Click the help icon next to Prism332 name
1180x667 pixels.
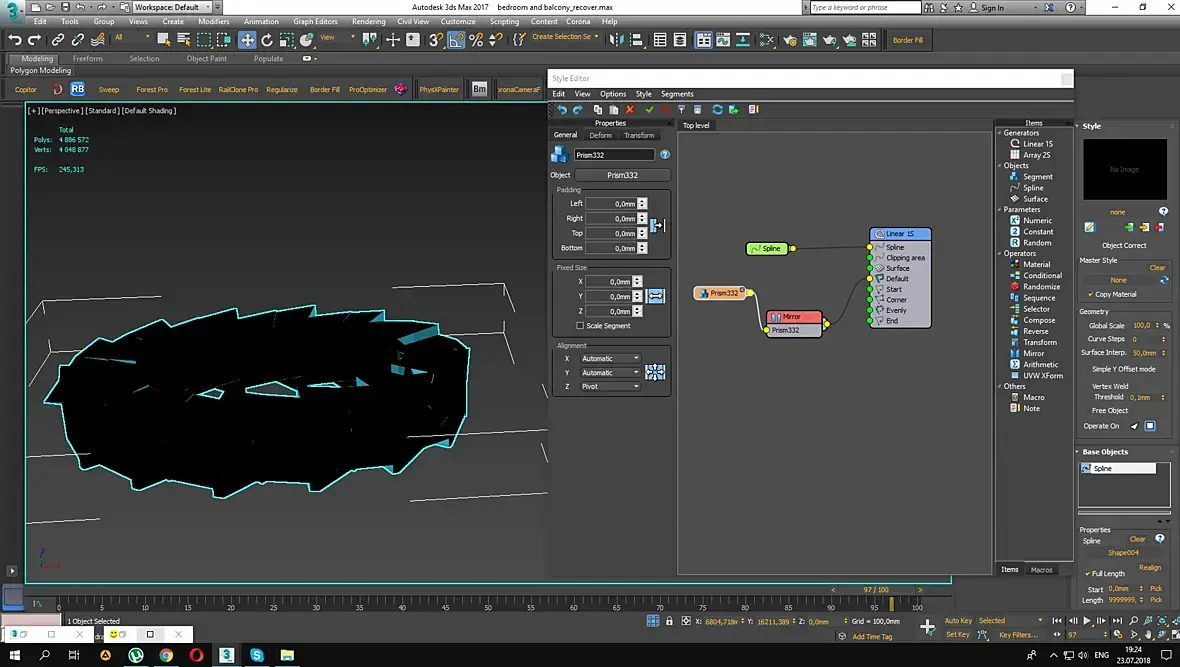[665, 155]
